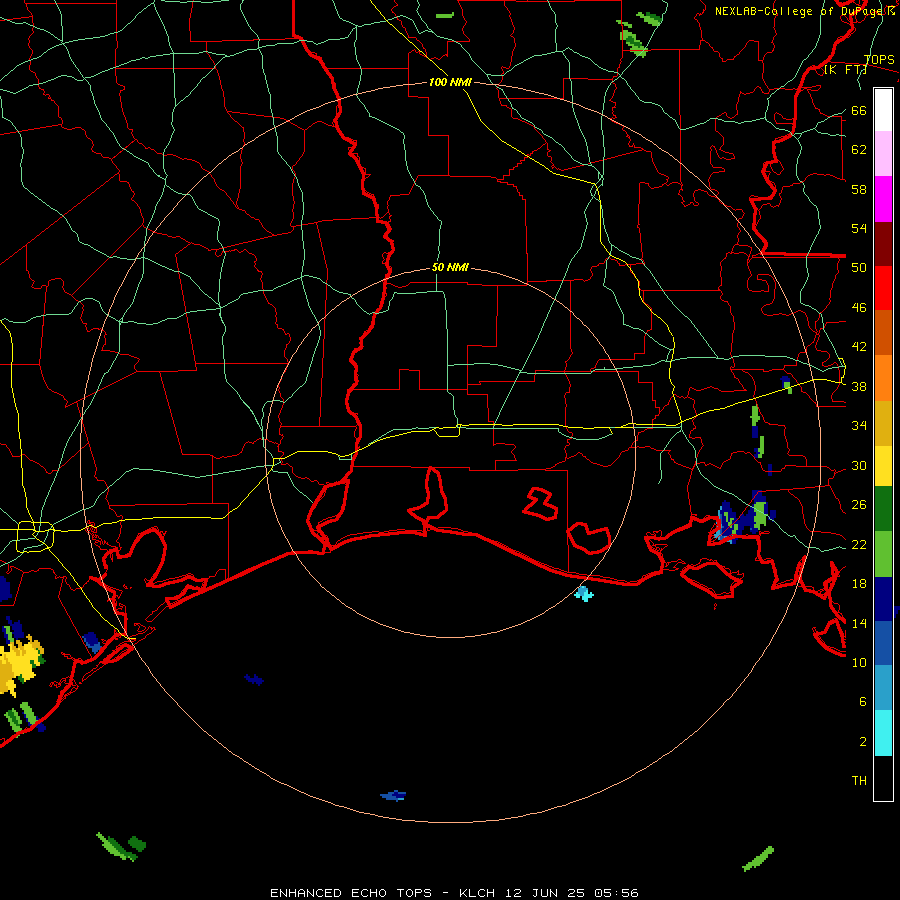The image size is (900, 900).
Task: Pick the navy blue legend swatch
Action: pos(883,599)
